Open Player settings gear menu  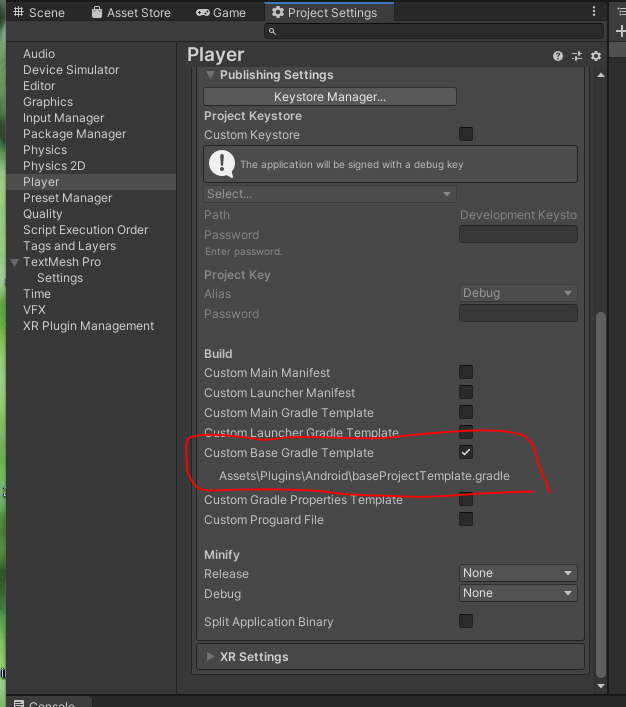click(596, 56)
